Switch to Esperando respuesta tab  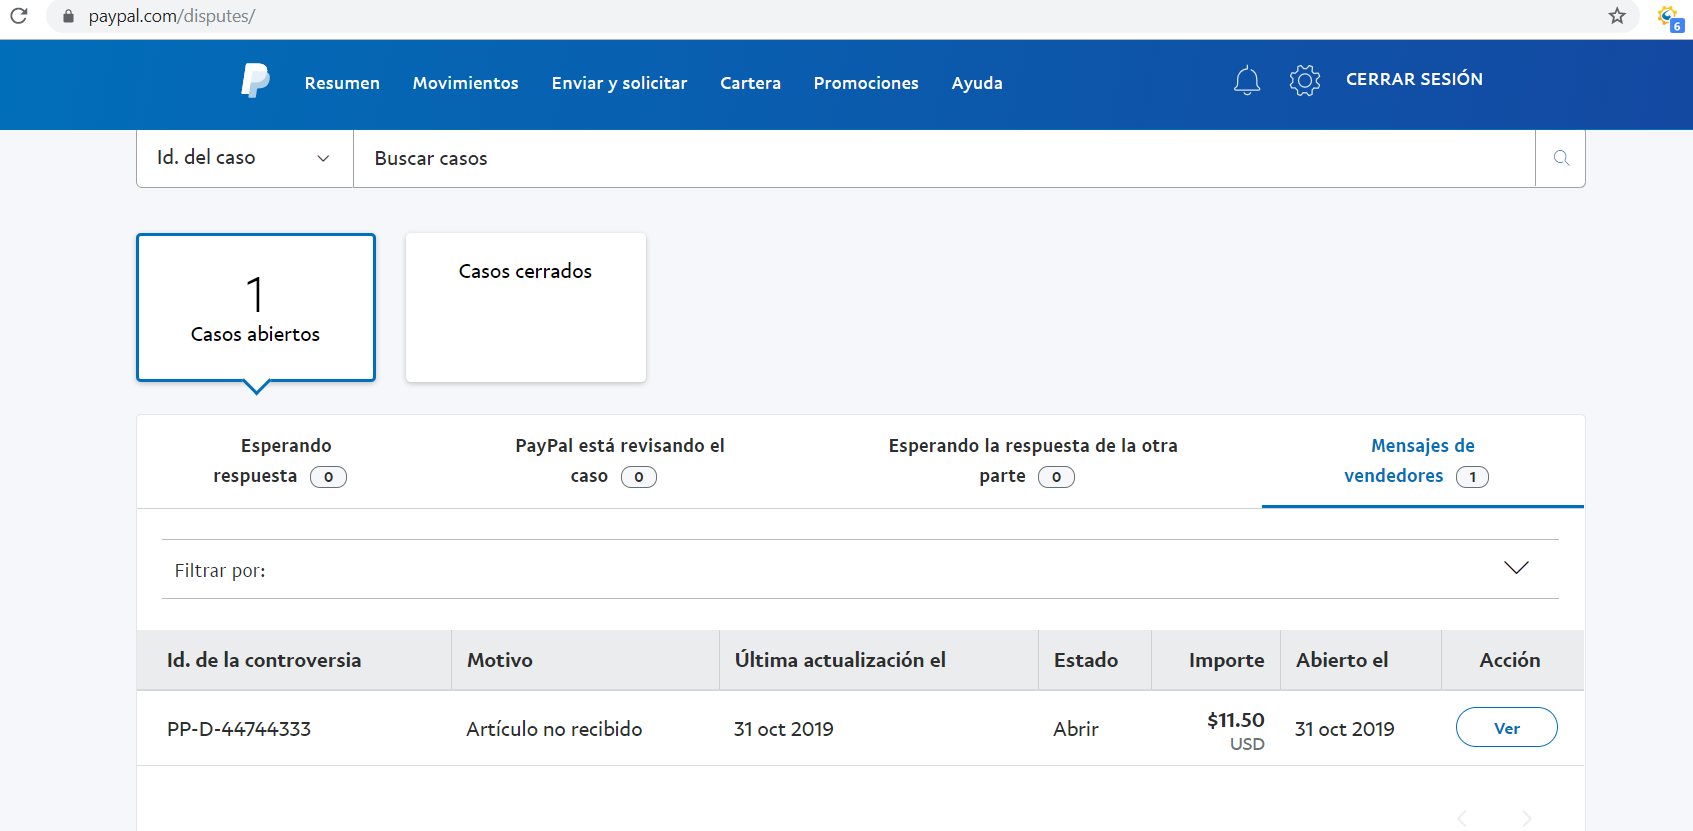[x=280, y=461]
